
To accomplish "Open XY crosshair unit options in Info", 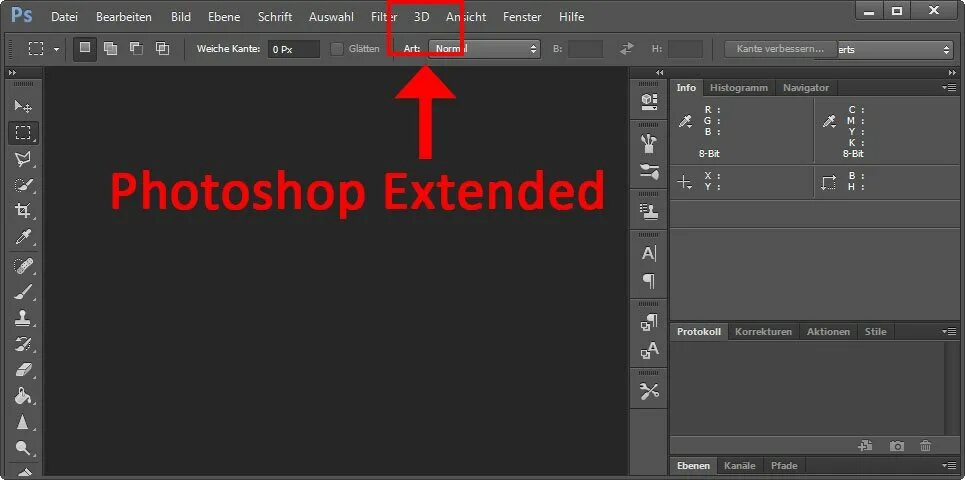I will [x=685, y=182].
